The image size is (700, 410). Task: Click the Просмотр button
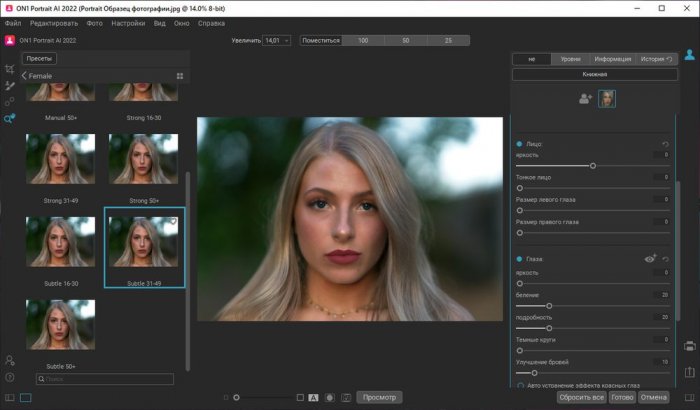pyautogui.click(x=380, y=397)
